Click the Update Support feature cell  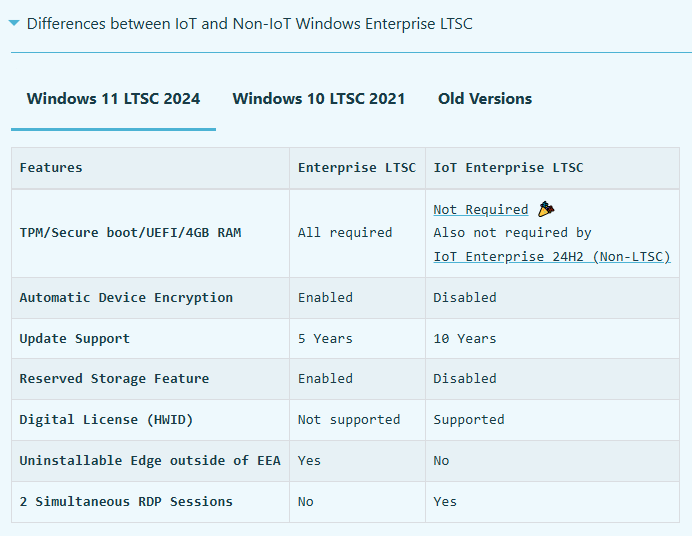[75, 339]
